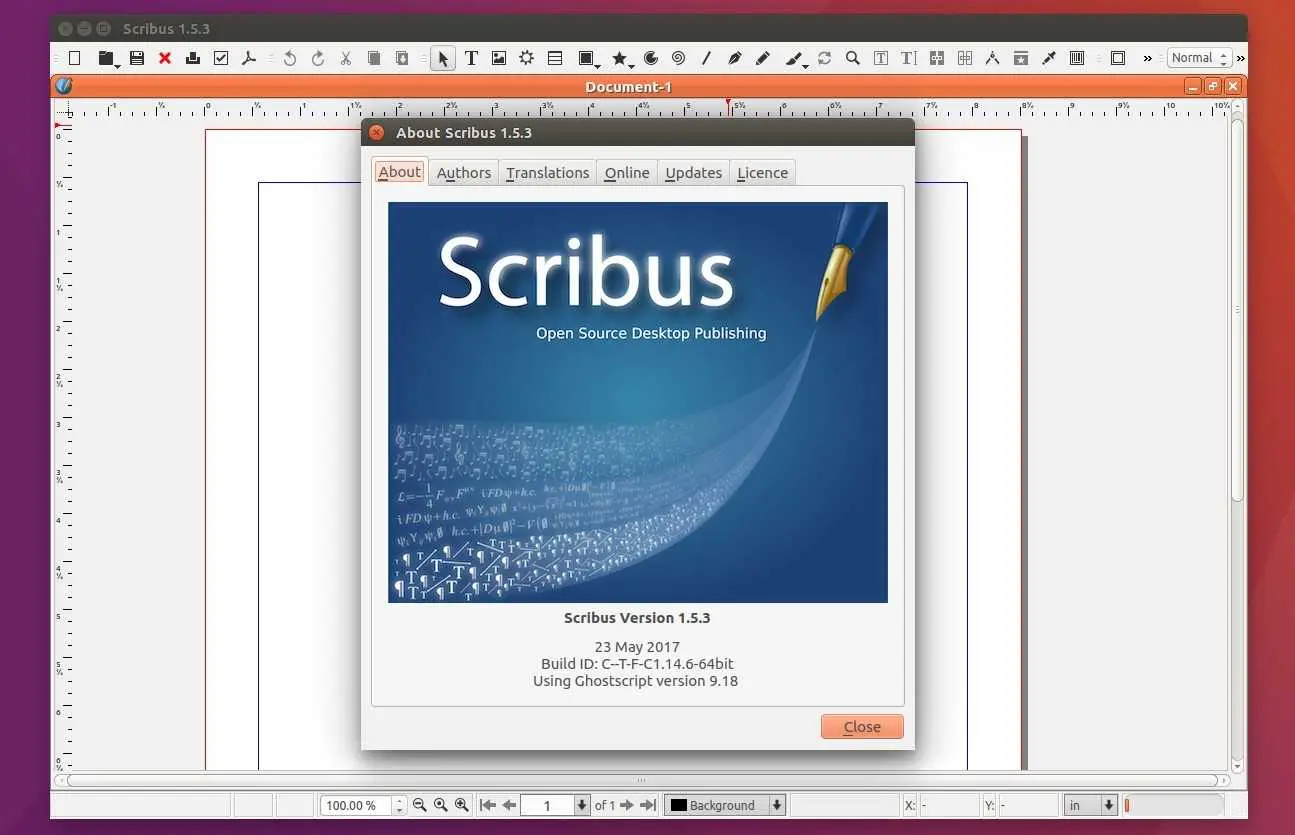Run the Preflight Verifier checkmark icon
This screenshot has height=835, width=1295.
[x=221, y=59]
